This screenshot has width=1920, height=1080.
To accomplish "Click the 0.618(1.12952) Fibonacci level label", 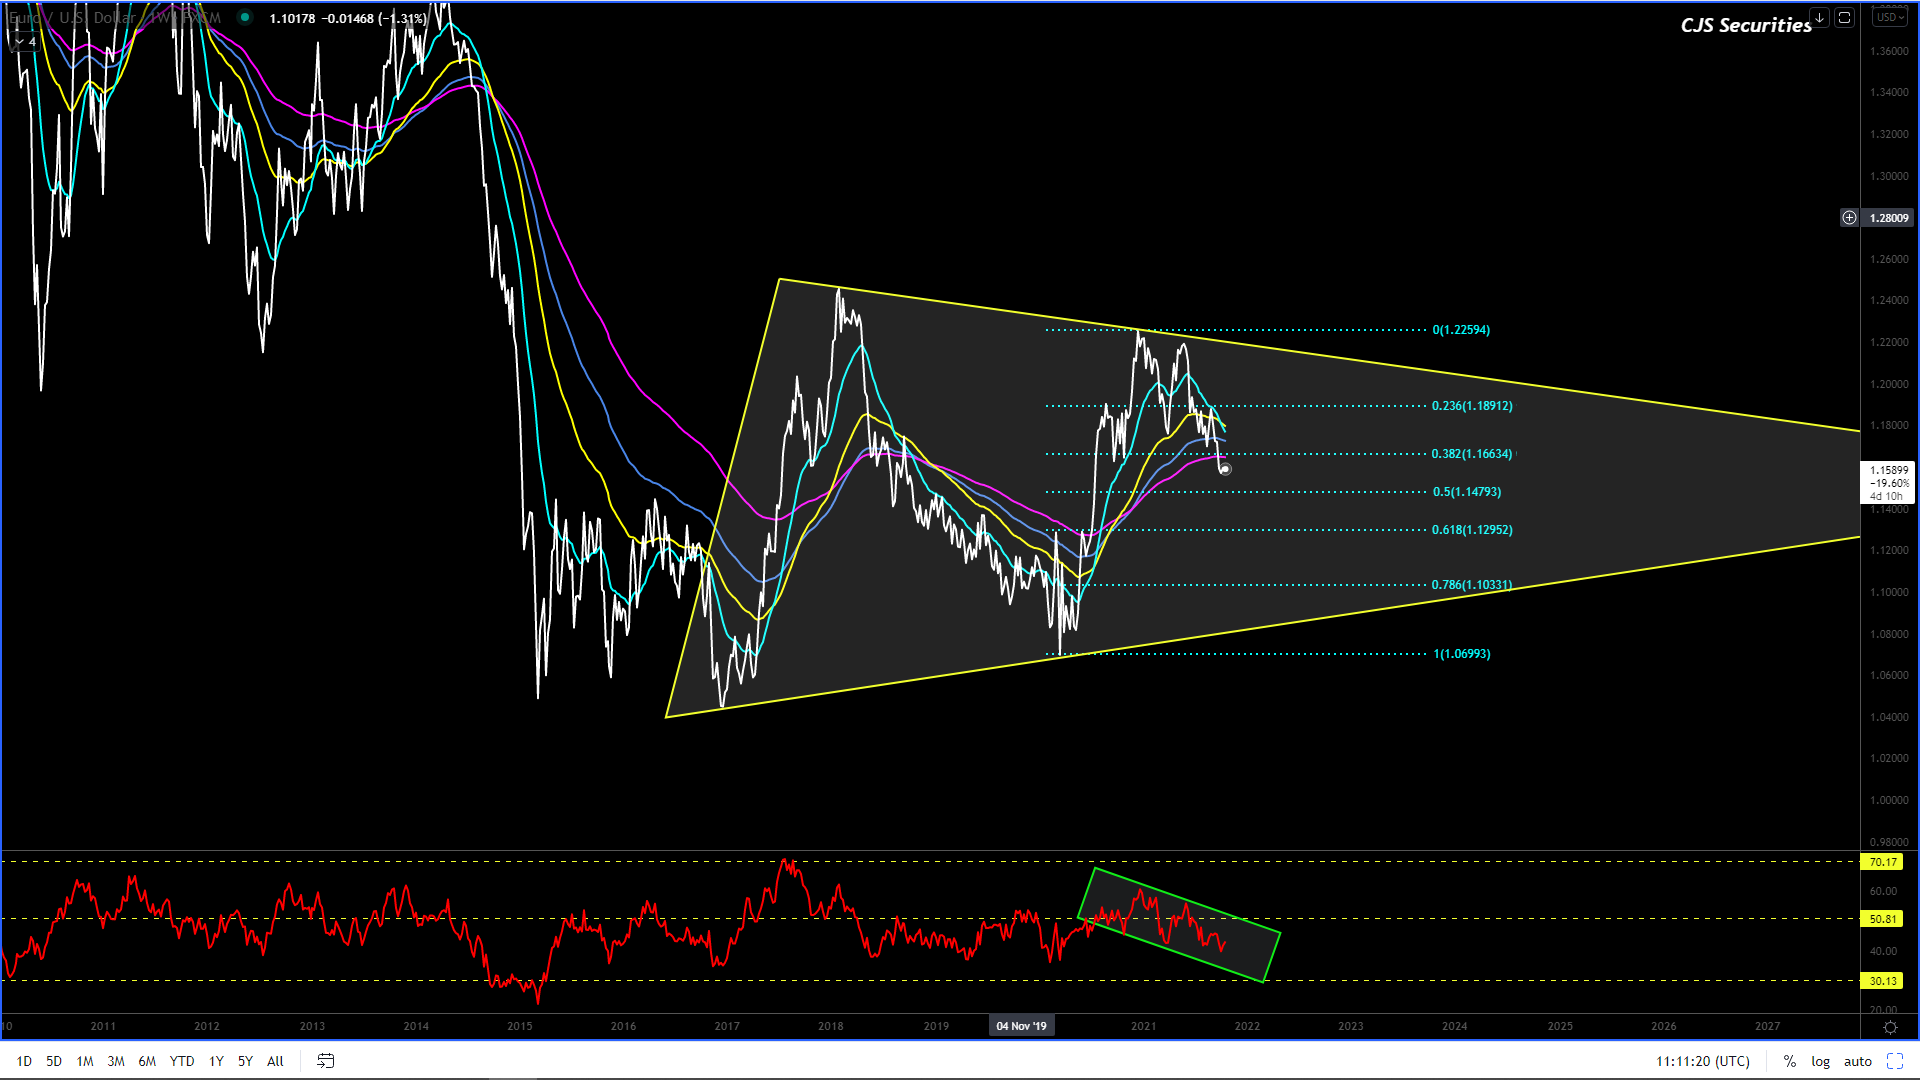I will pyautogui.click(x=1471, y=530).
